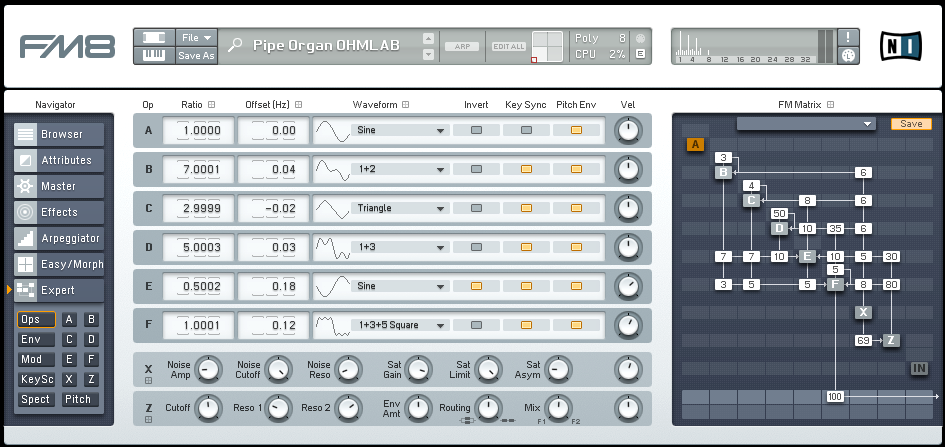
Task: Open the Browser navigator page
Action: [x=59, y=134]
